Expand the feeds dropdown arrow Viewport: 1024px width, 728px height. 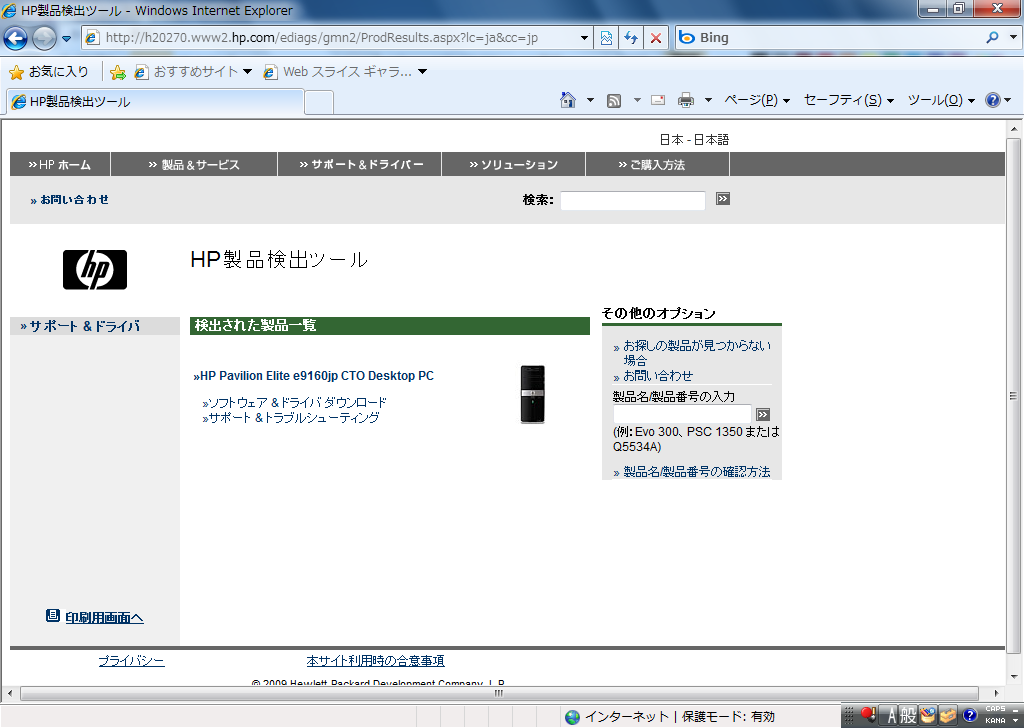coord(637,100)
